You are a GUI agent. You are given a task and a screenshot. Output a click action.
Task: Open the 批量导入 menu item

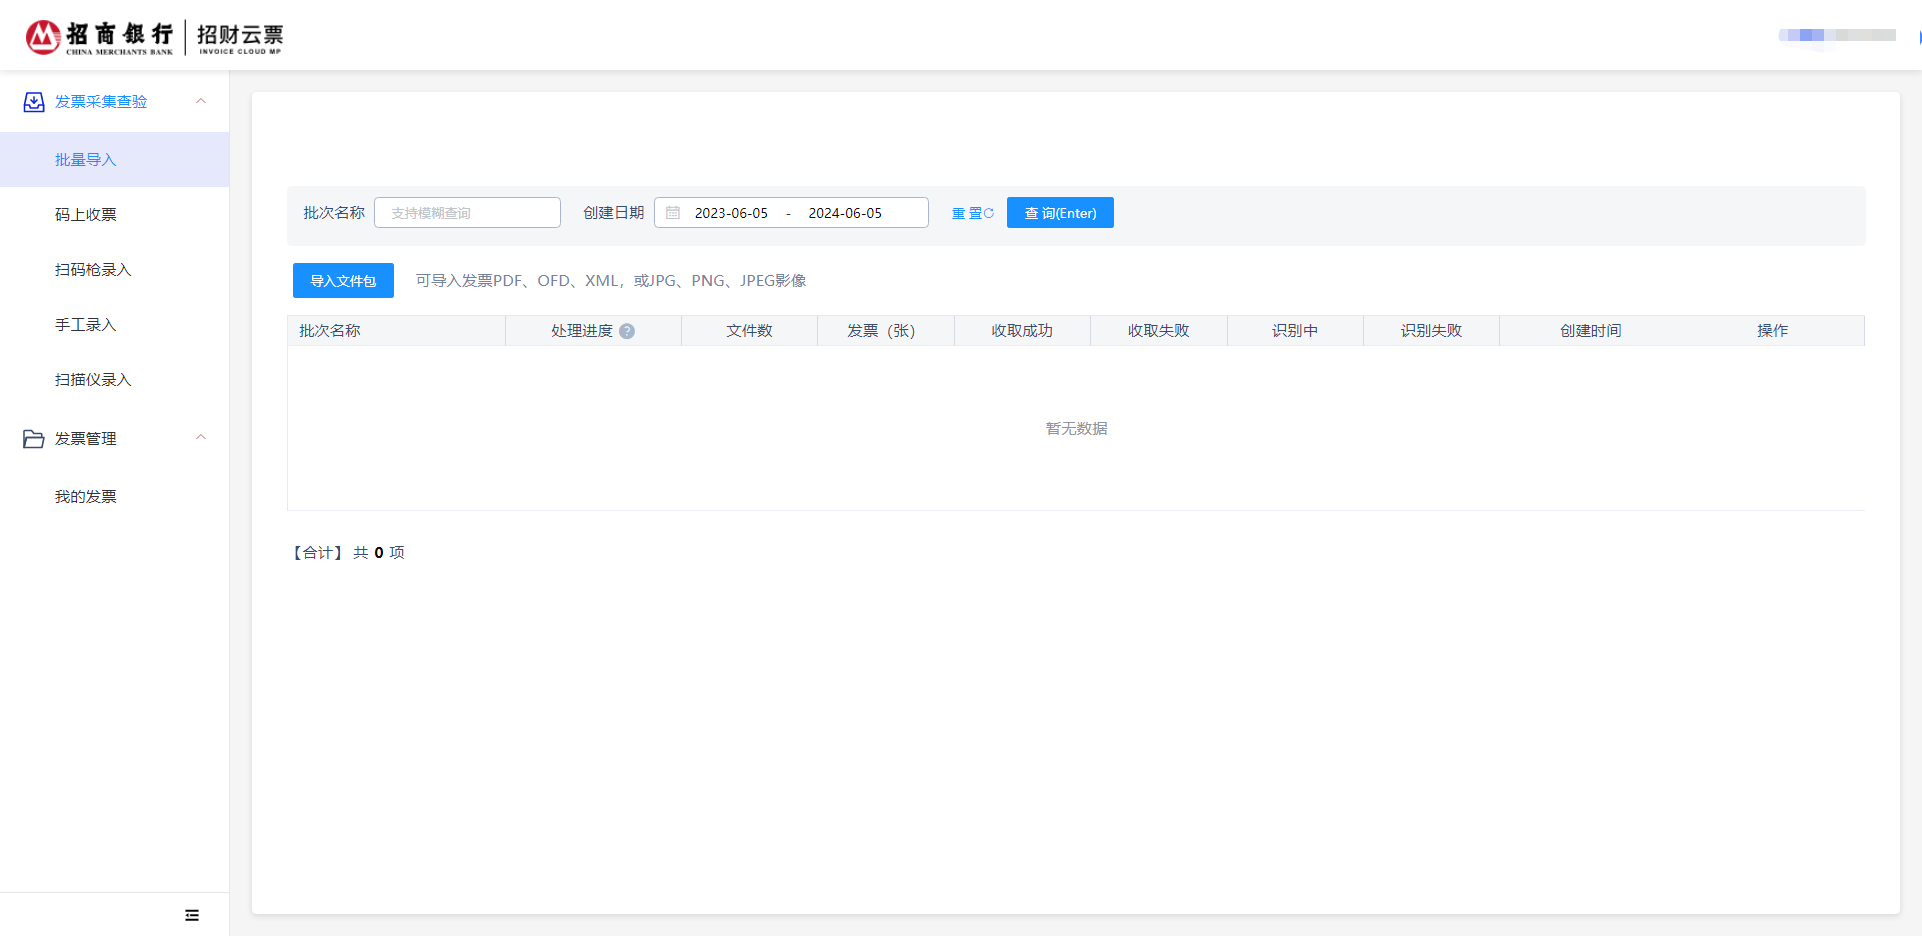coord(86,160)
